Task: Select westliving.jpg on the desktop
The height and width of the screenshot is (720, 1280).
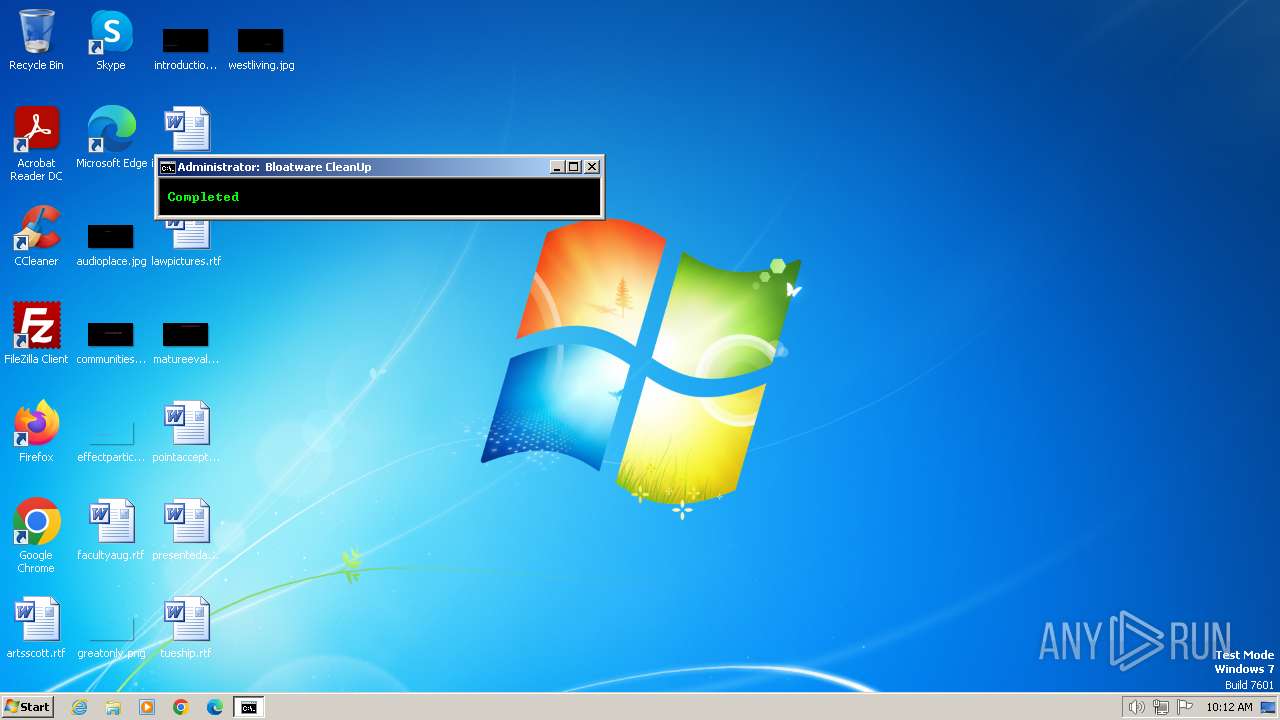Action: tap(261, 48)
